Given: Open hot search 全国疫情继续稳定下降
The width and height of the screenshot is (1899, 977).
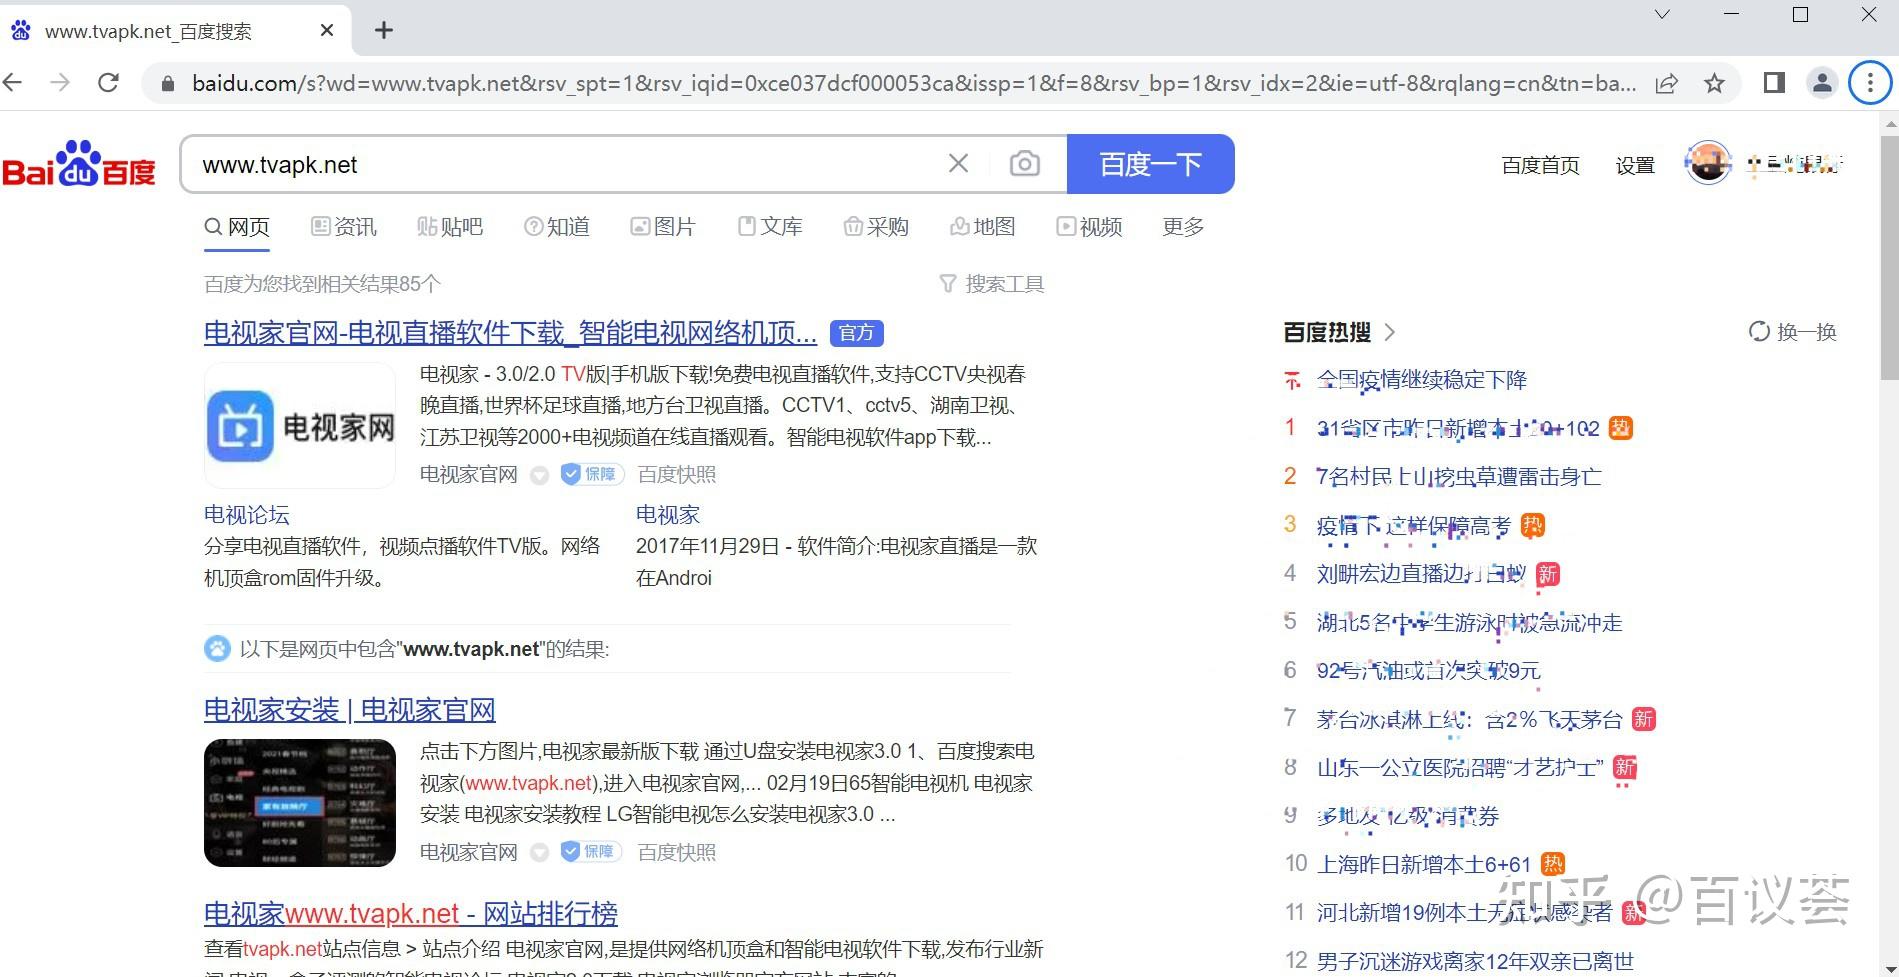Looking at the screenshot, I should click(x=1421, y=380).
